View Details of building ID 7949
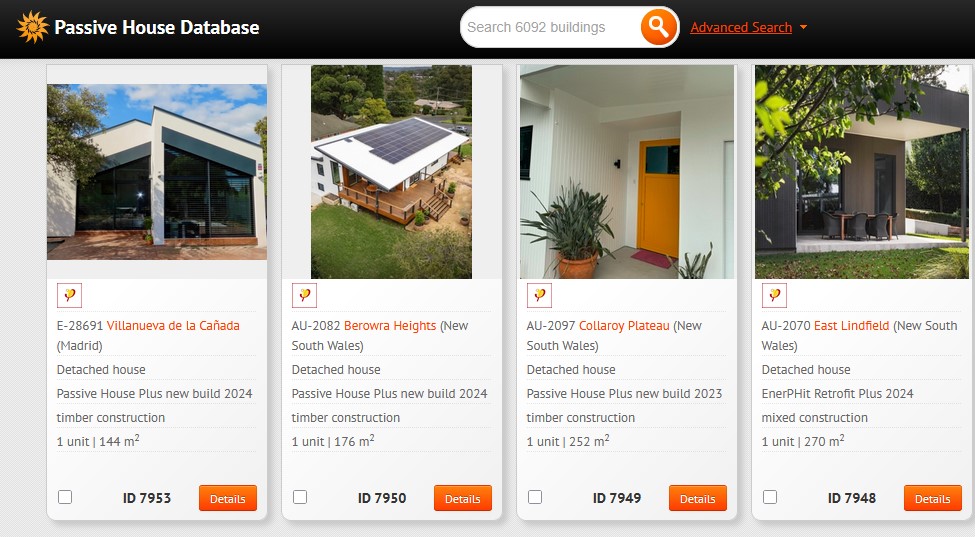 [x=698, y=498]
